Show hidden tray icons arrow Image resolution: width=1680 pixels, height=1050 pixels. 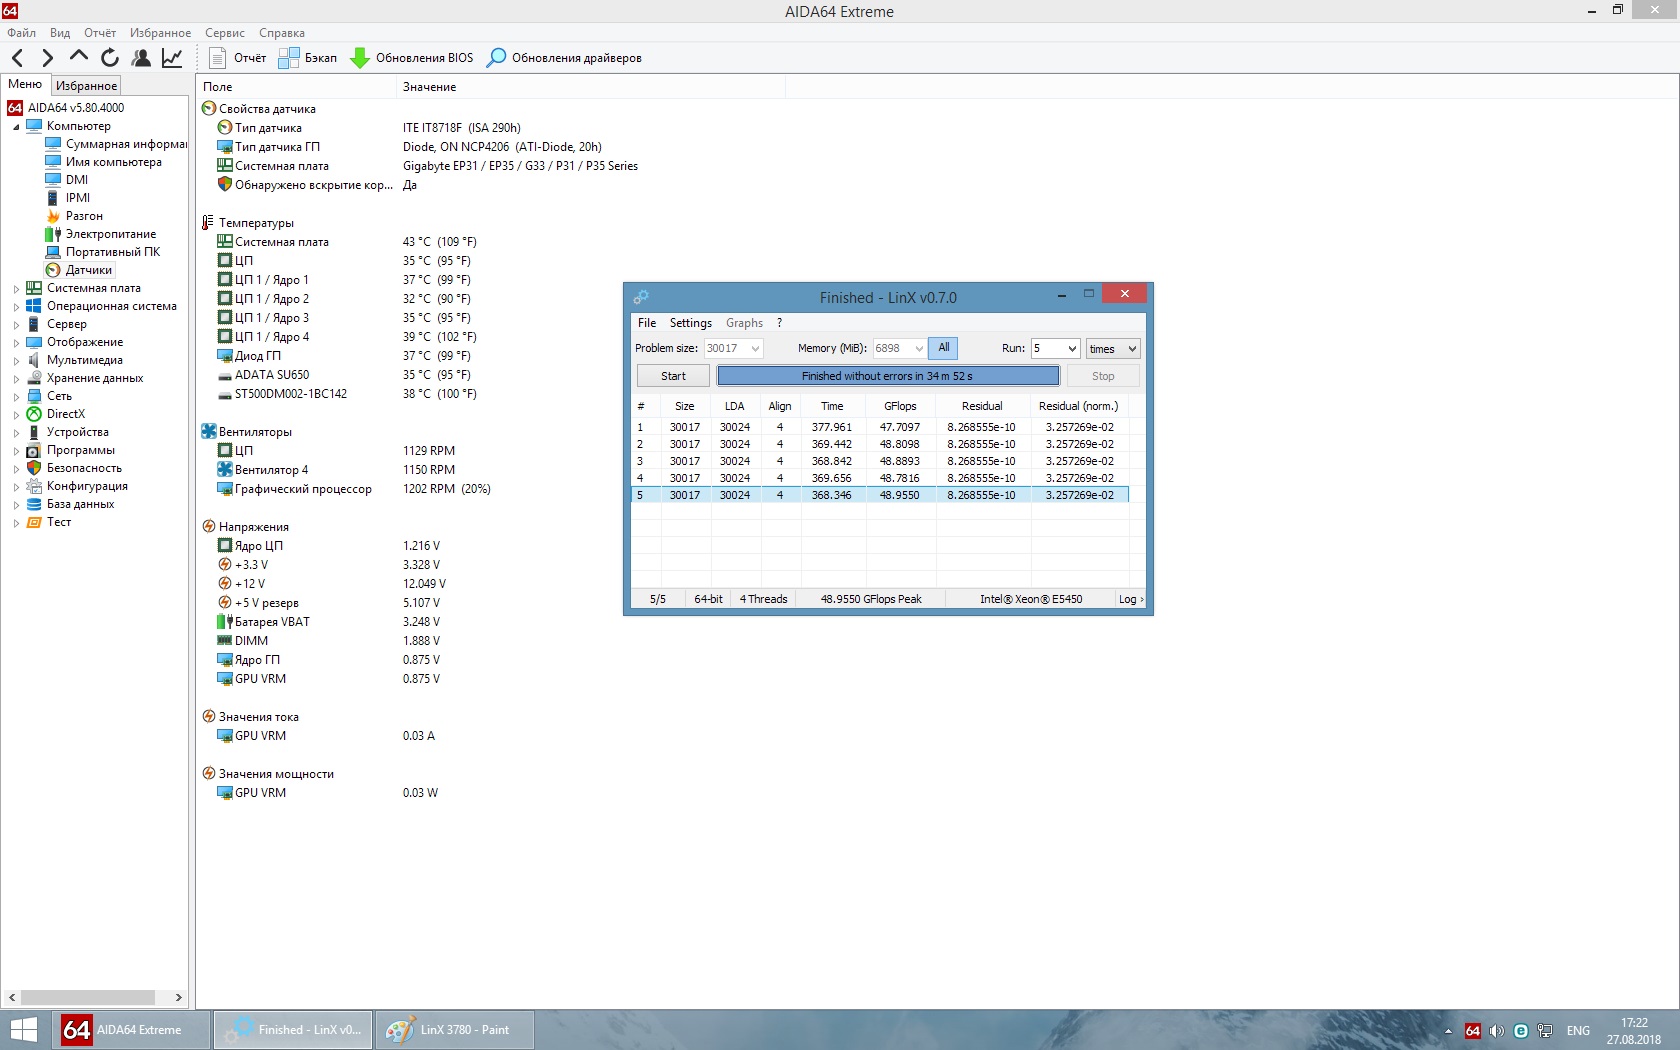click(x=1448, y=1031)
